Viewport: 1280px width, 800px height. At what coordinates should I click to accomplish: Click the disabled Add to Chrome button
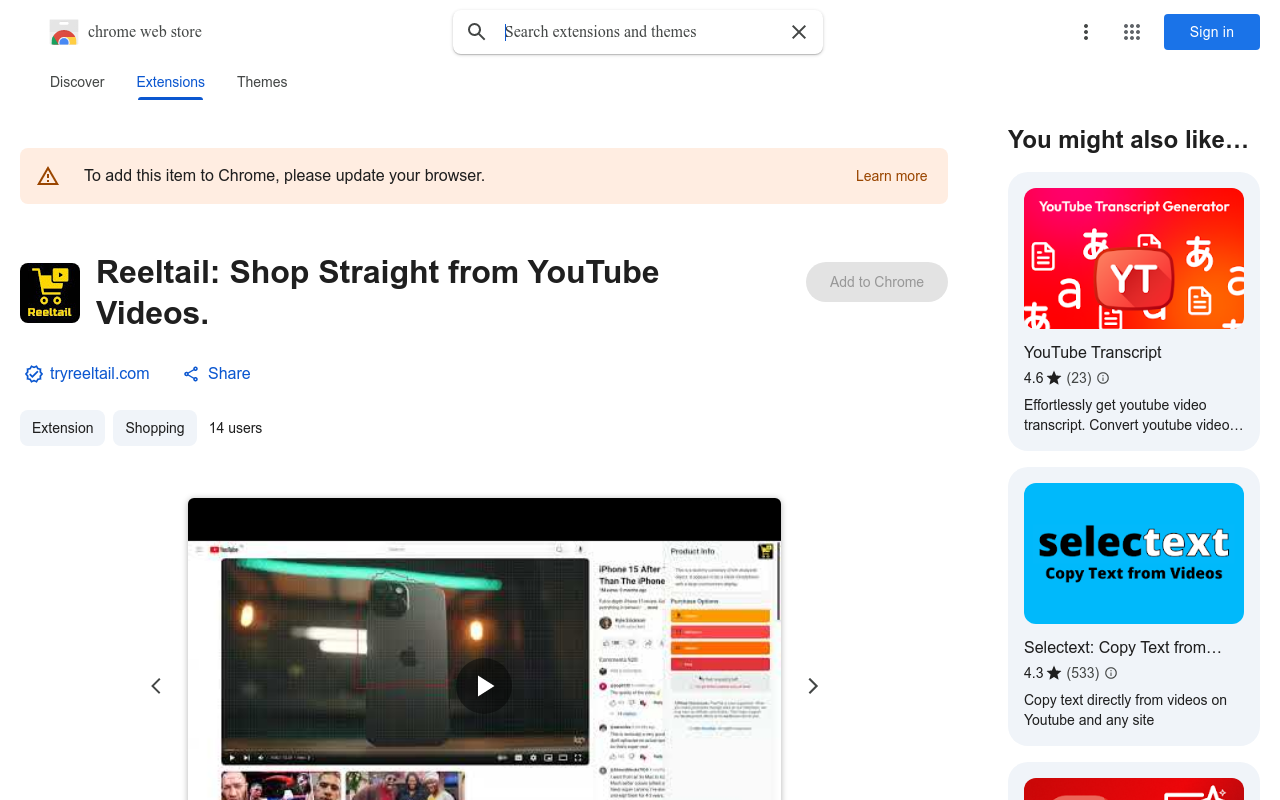877,282
